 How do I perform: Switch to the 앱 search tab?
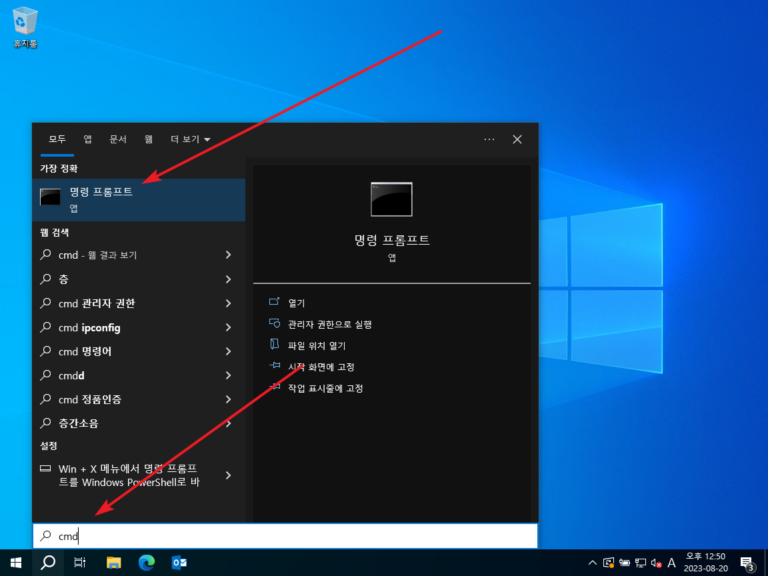(88, 140)
